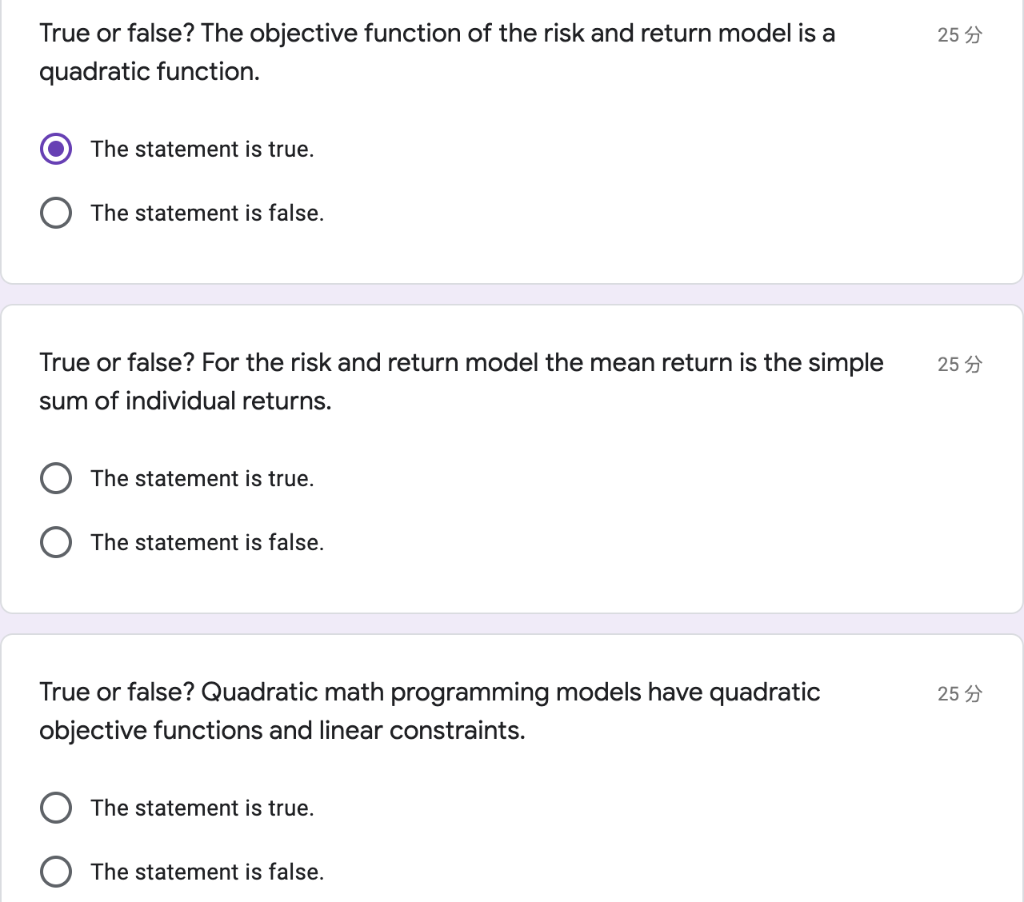Image resolution: width=1024 pixels, height=902 pixels.
Task: Select 'The statement is false.' for the mean return question
Action: (56, 542)
